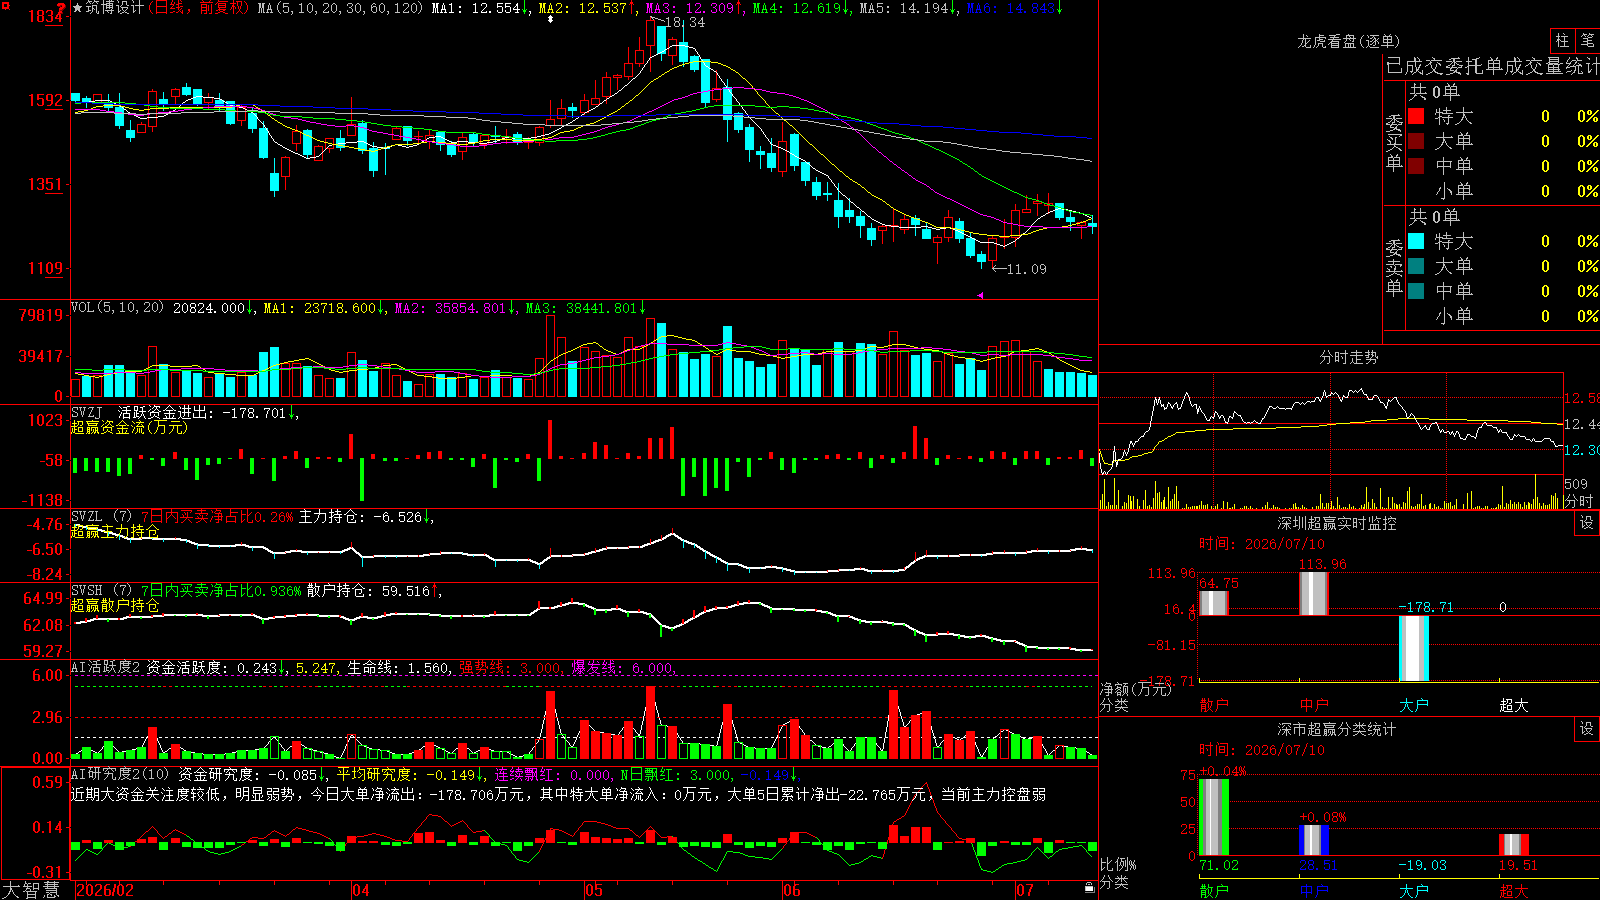Click the 11.09 low price annotation
The width and height of the screenshot is (1600, 900).
(x=1026, y=269)
